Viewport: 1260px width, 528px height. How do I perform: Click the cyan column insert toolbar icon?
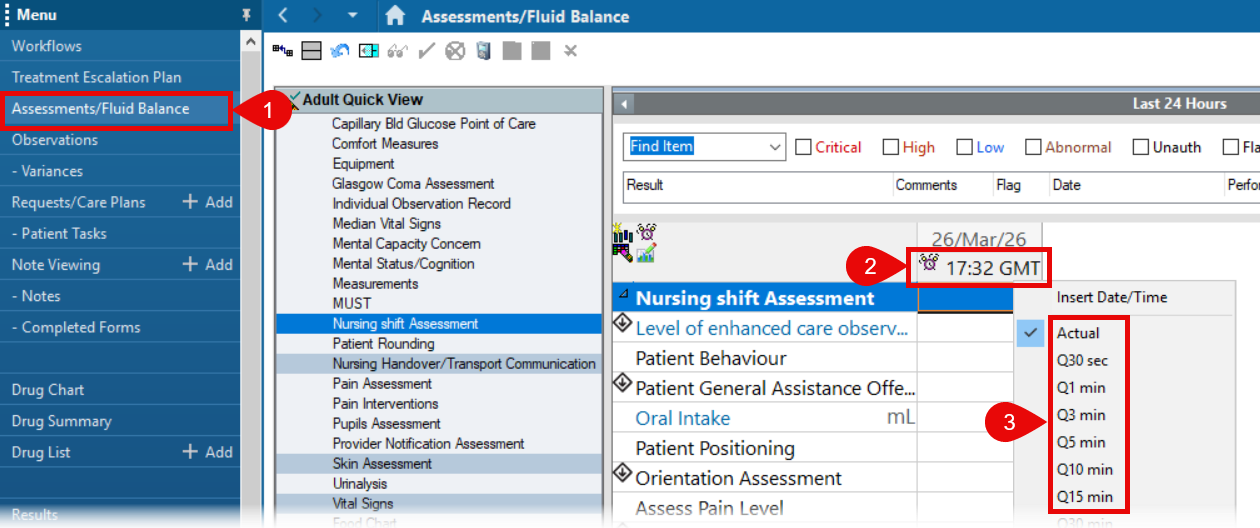click(x=369, y=50)
